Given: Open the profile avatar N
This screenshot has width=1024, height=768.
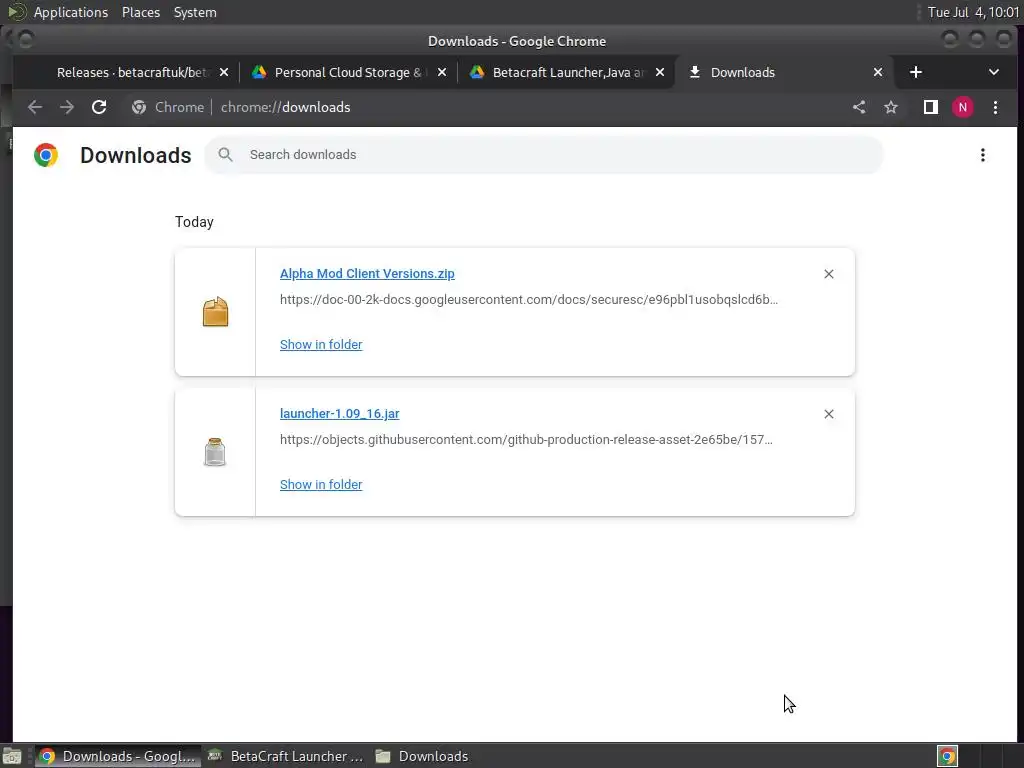Looking at the screenshot, I should [963, 107].
